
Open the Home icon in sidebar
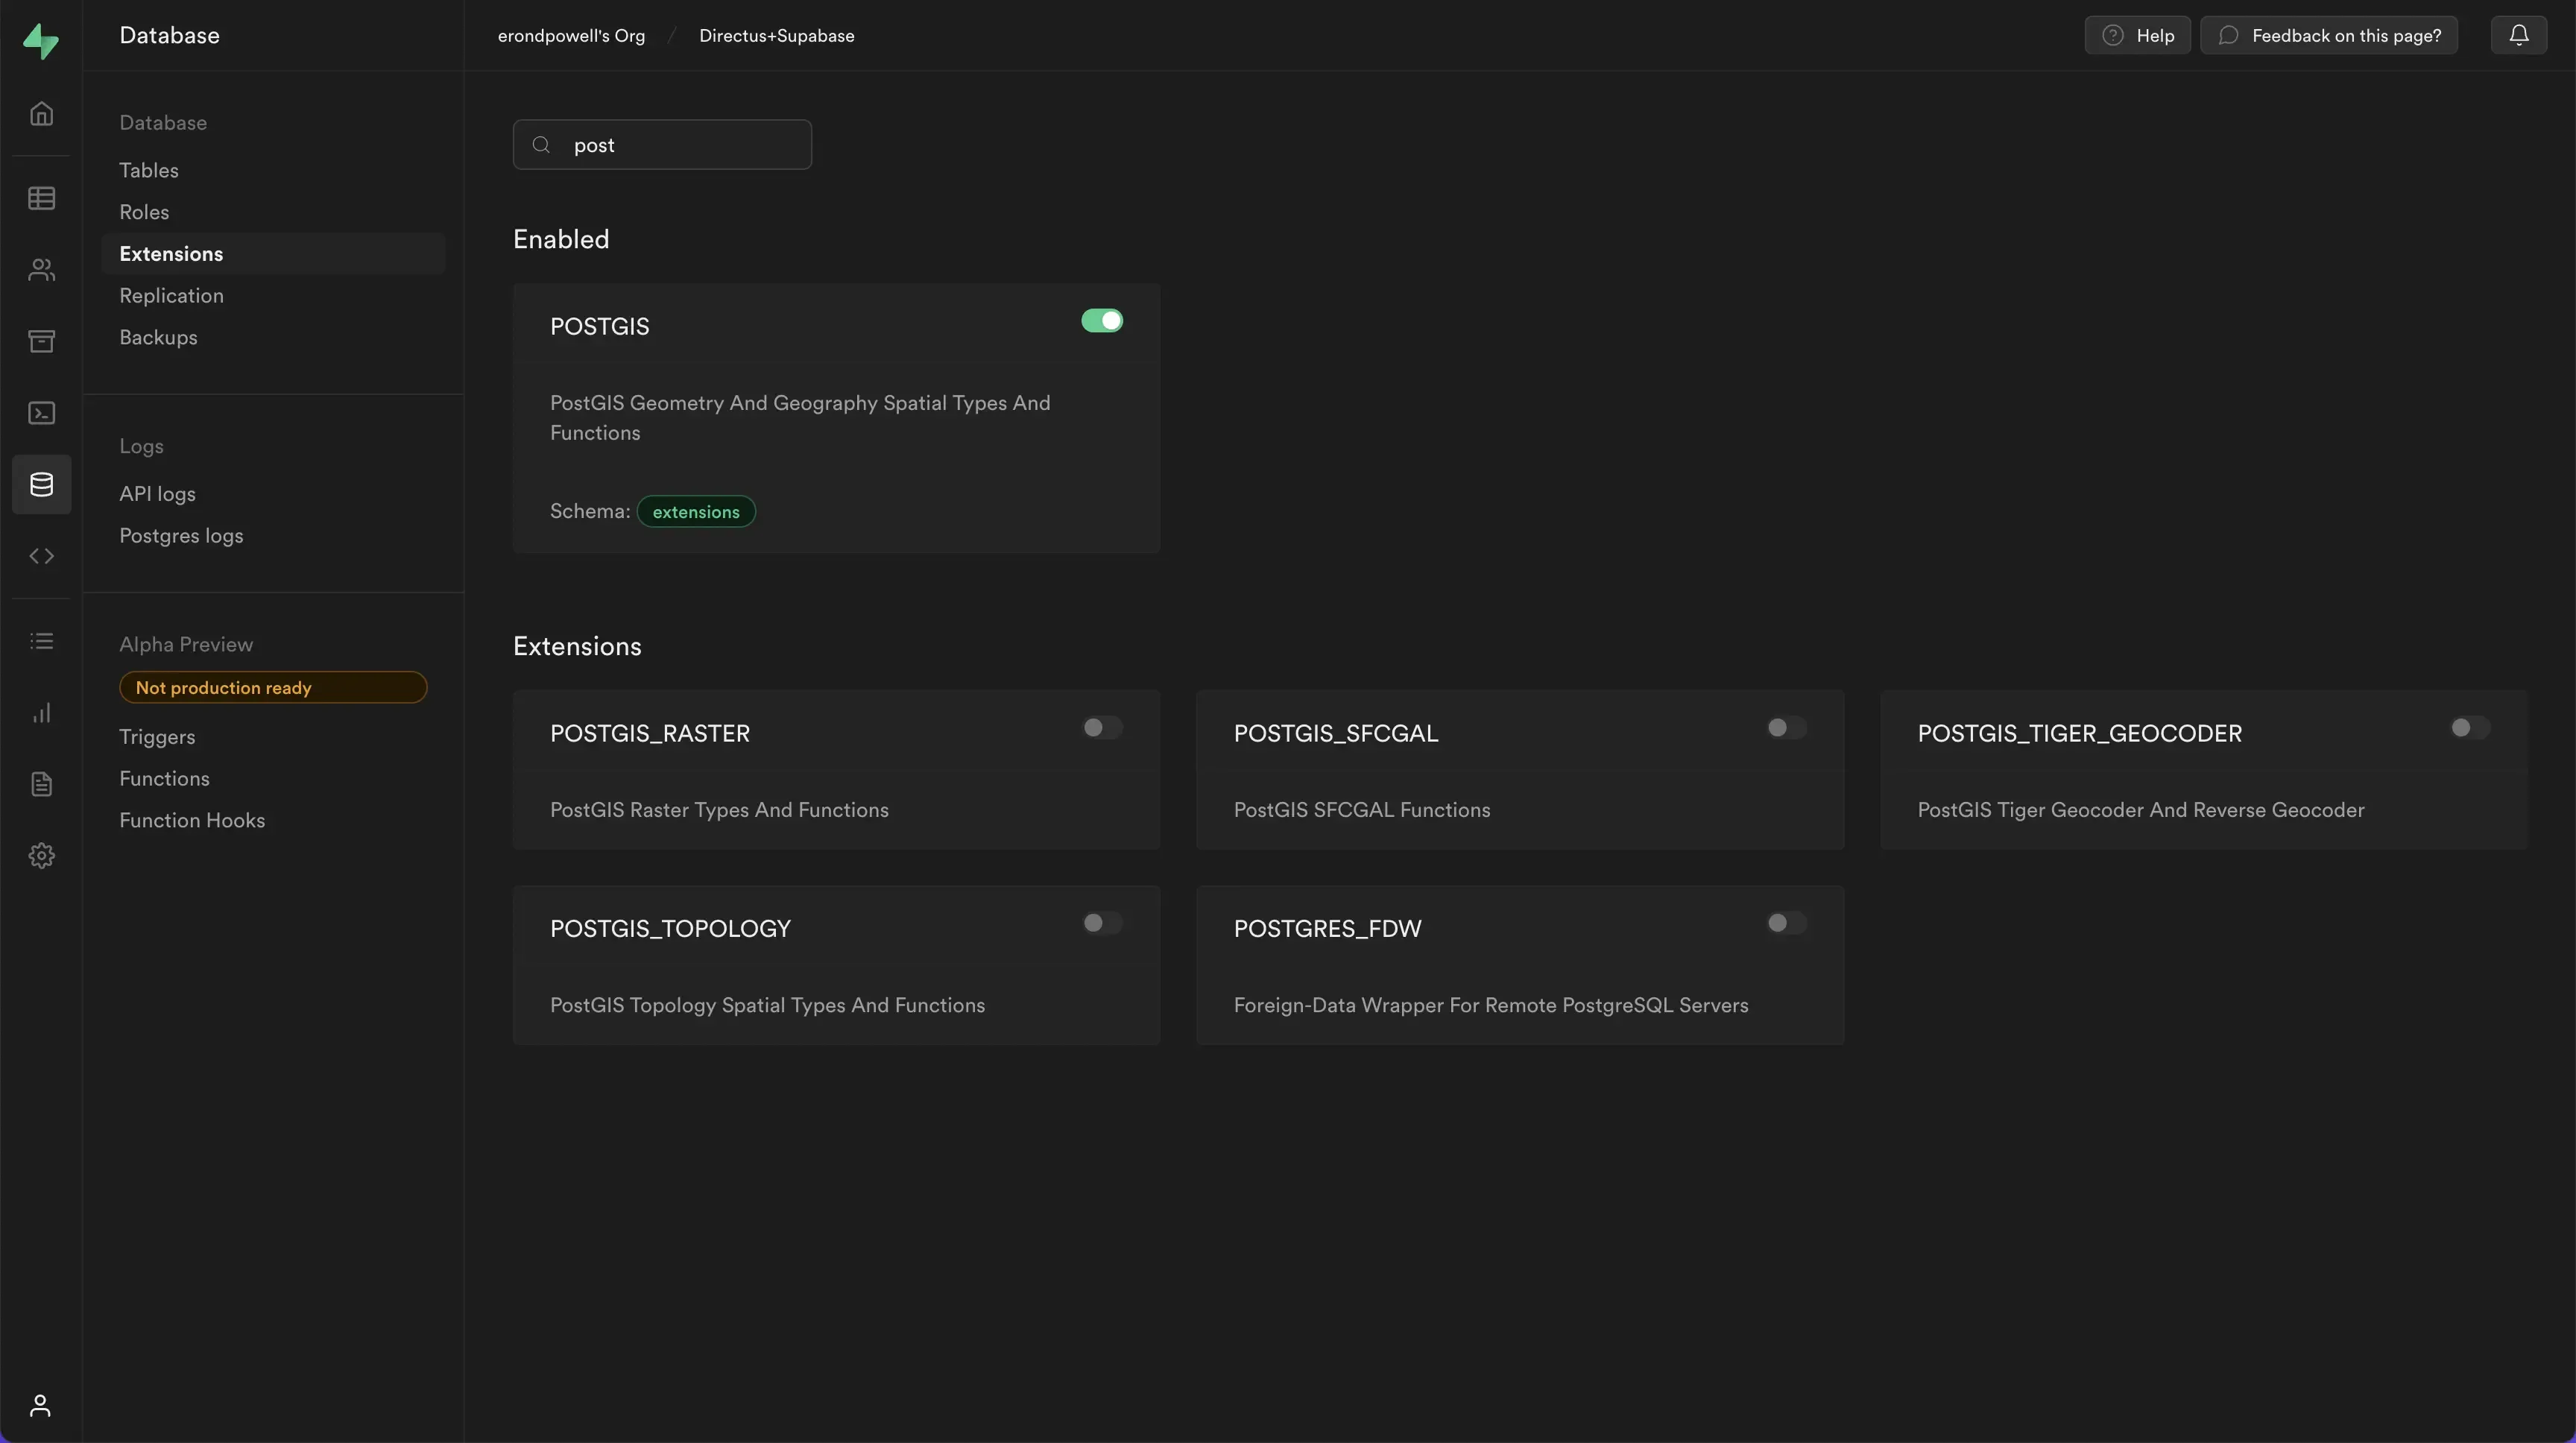[x=41, y=114]
